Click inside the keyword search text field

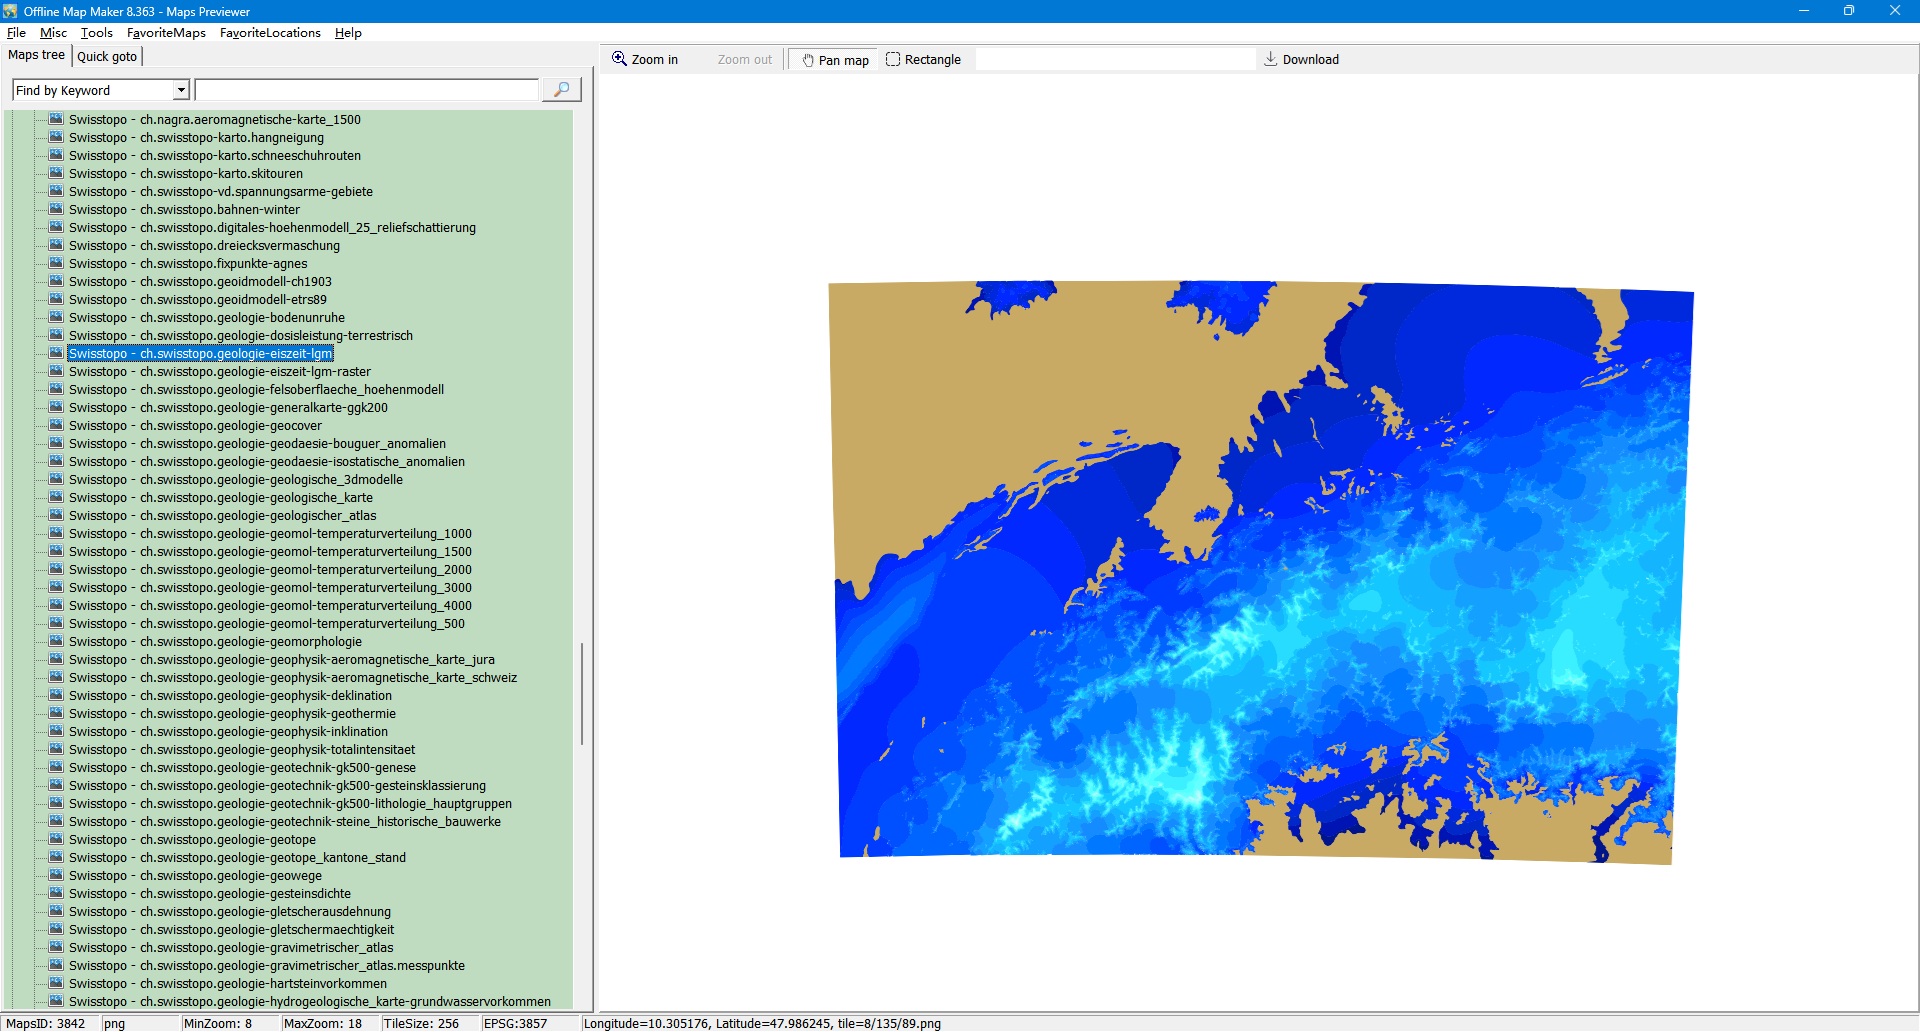pyautogui.click(x=366, y=90)
